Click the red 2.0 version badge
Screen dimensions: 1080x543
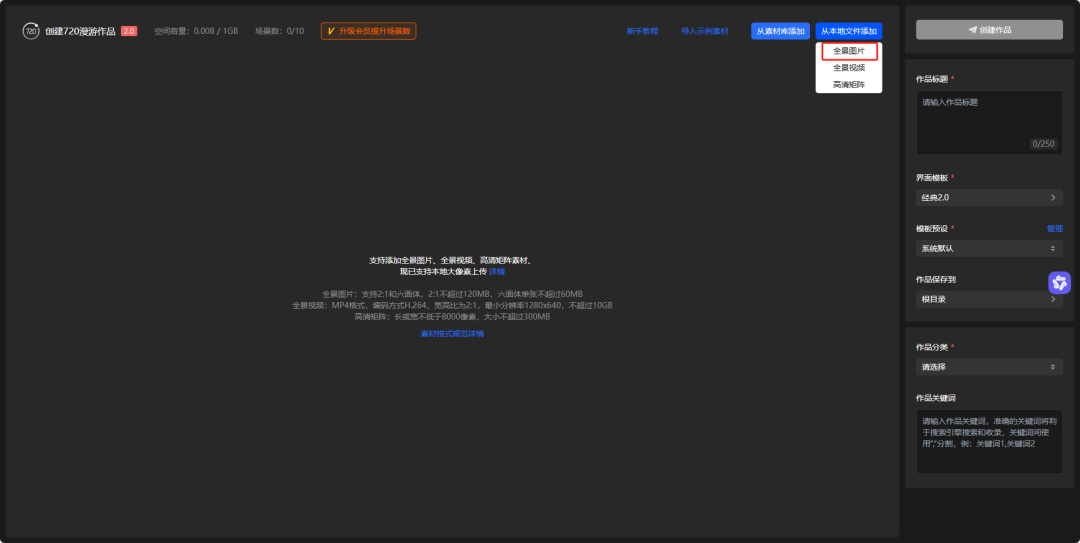129,31
